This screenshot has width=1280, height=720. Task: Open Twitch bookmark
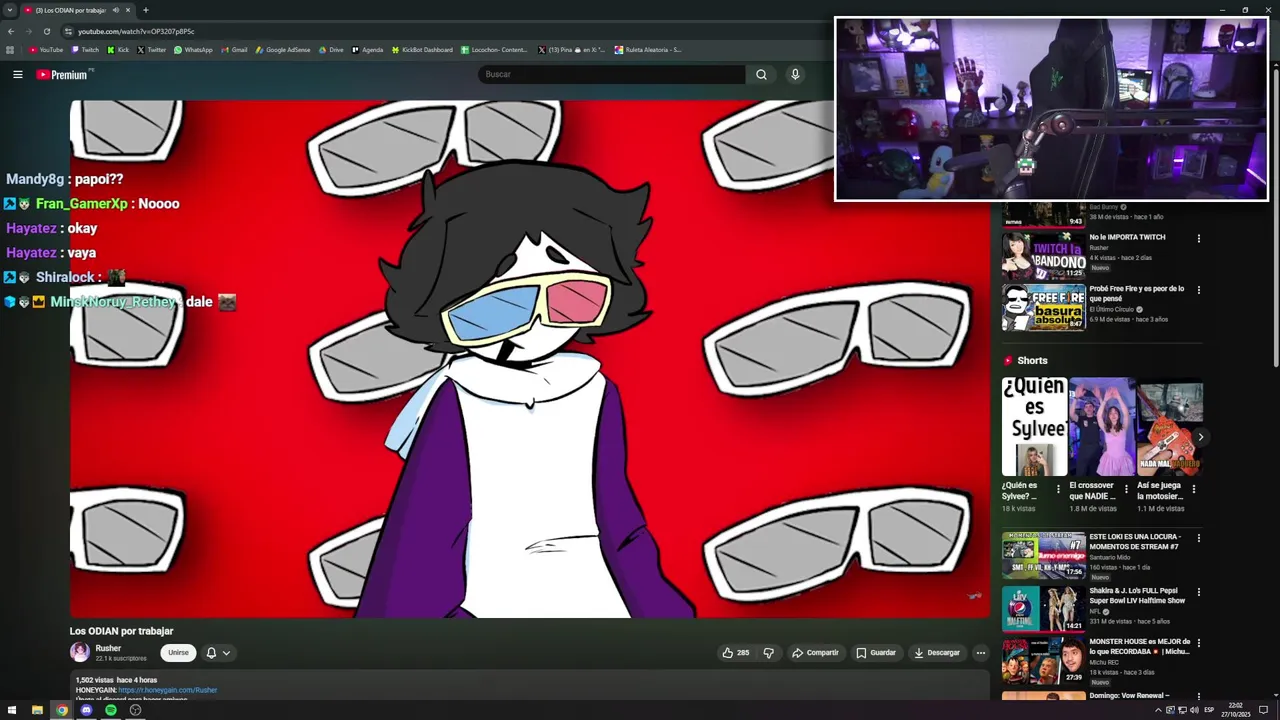(x=85, y=49)
